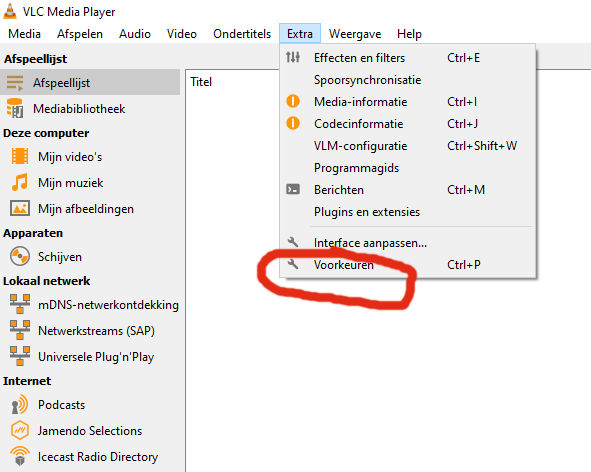Click the Afspeellijst playlist icon in sidebar
This screenshot has width=591, height=472.
pos(15,83)
